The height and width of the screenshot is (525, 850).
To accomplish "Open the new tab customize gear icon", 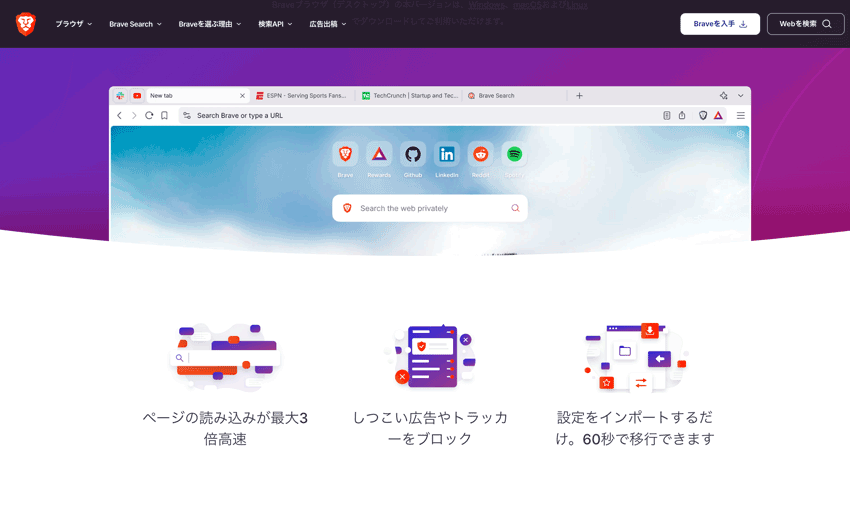I will 740,135.
